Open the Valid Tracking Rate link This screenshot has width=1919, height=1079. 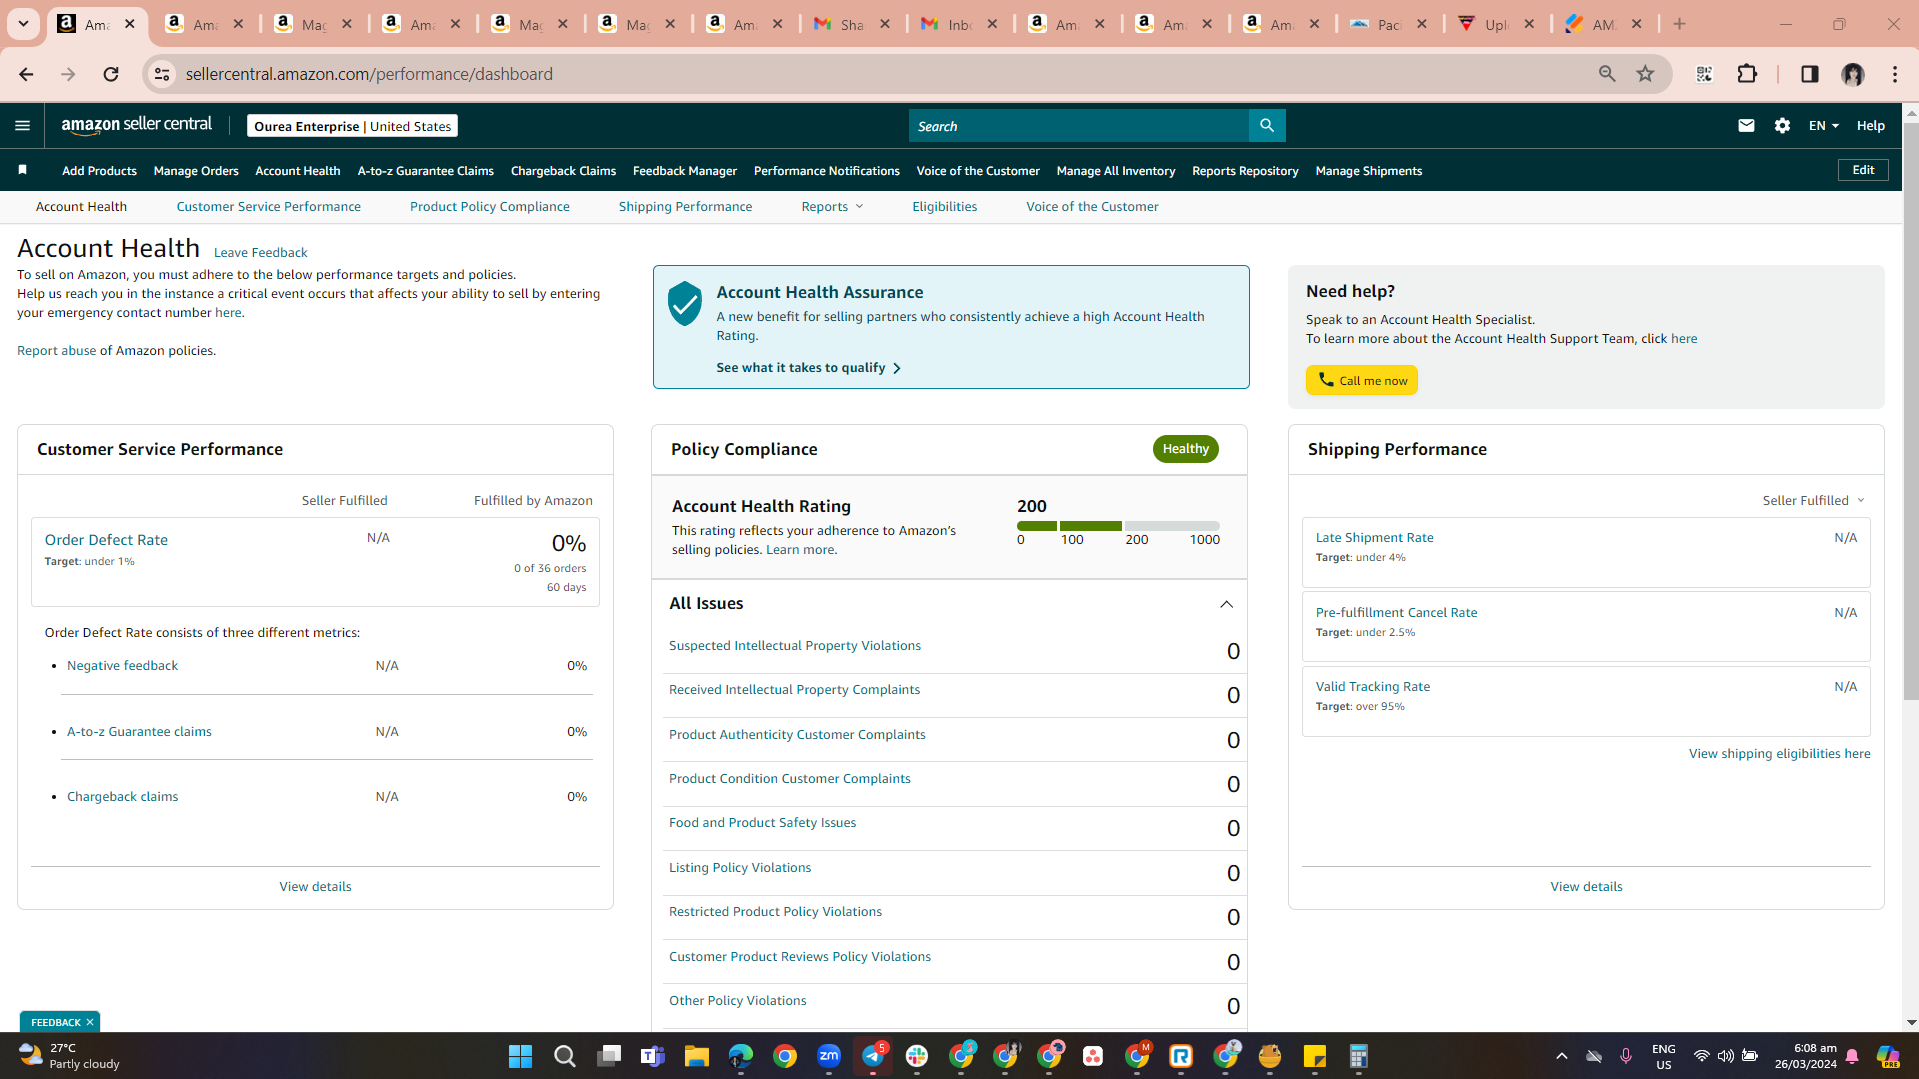click(x=1372, y=687)
